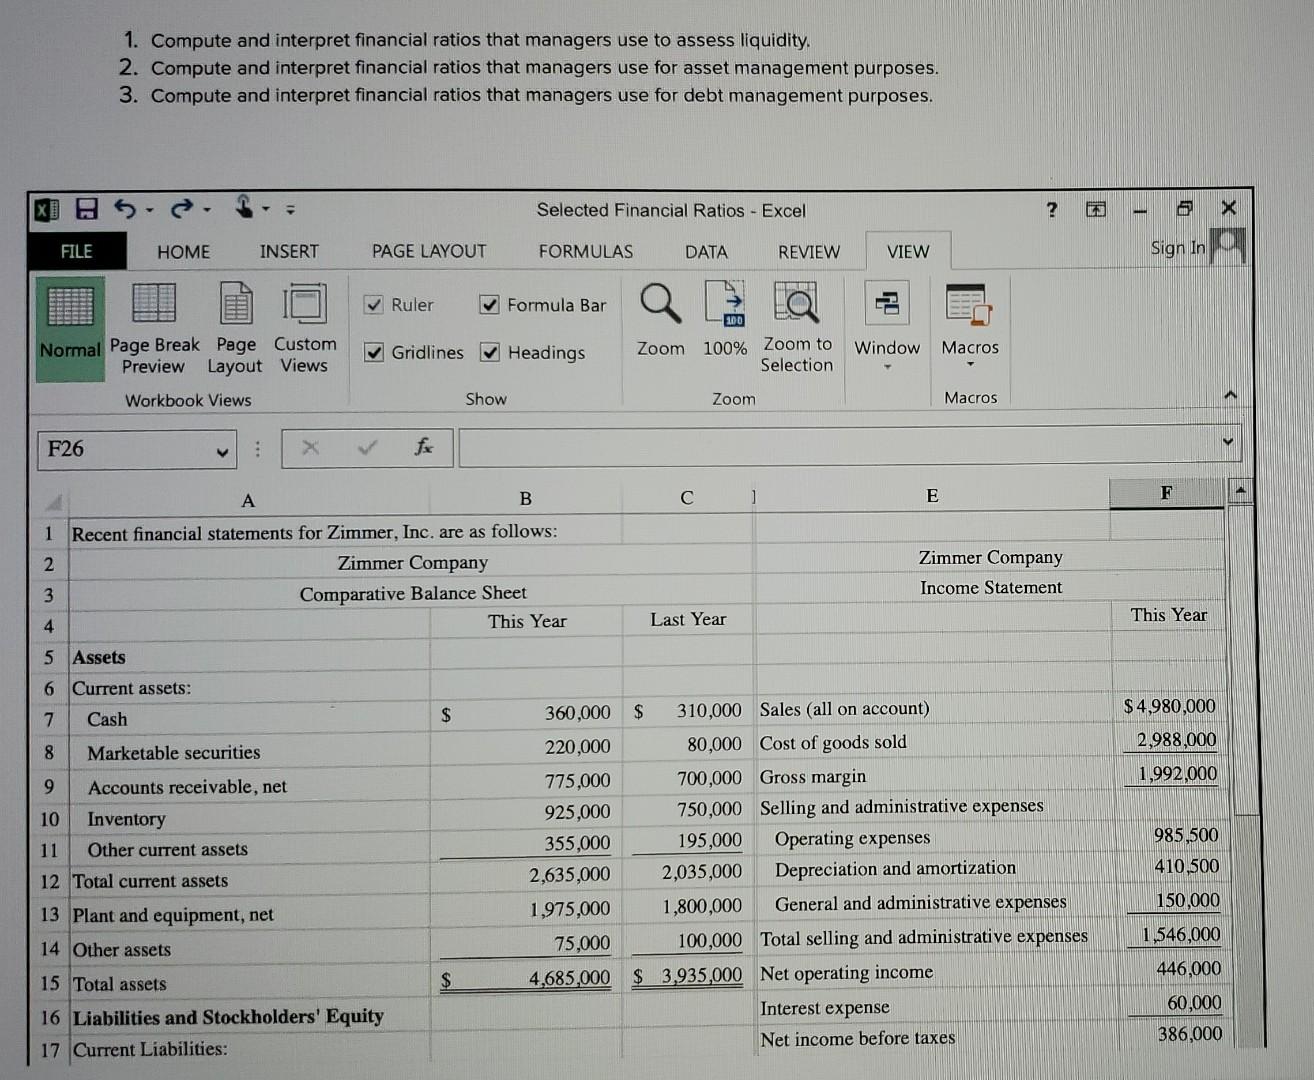Open Custom Views dialog
Image resolution: width=1314 pixels, height=1080 pixels.
pos(305,330)
